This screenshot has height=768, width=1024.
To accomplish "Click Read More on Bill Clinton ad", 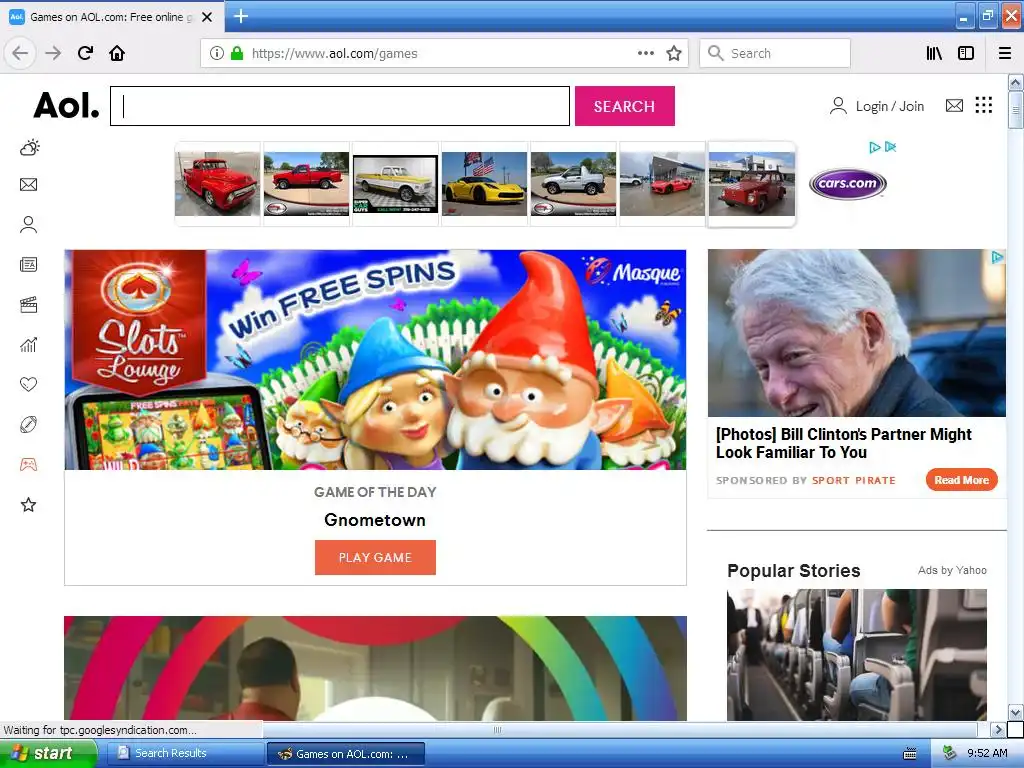I will coord(961,480).
